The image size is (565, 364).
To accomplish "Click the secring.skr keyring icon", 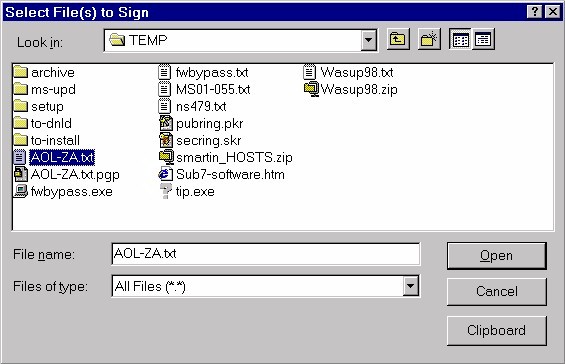I will tap(166, 140).
